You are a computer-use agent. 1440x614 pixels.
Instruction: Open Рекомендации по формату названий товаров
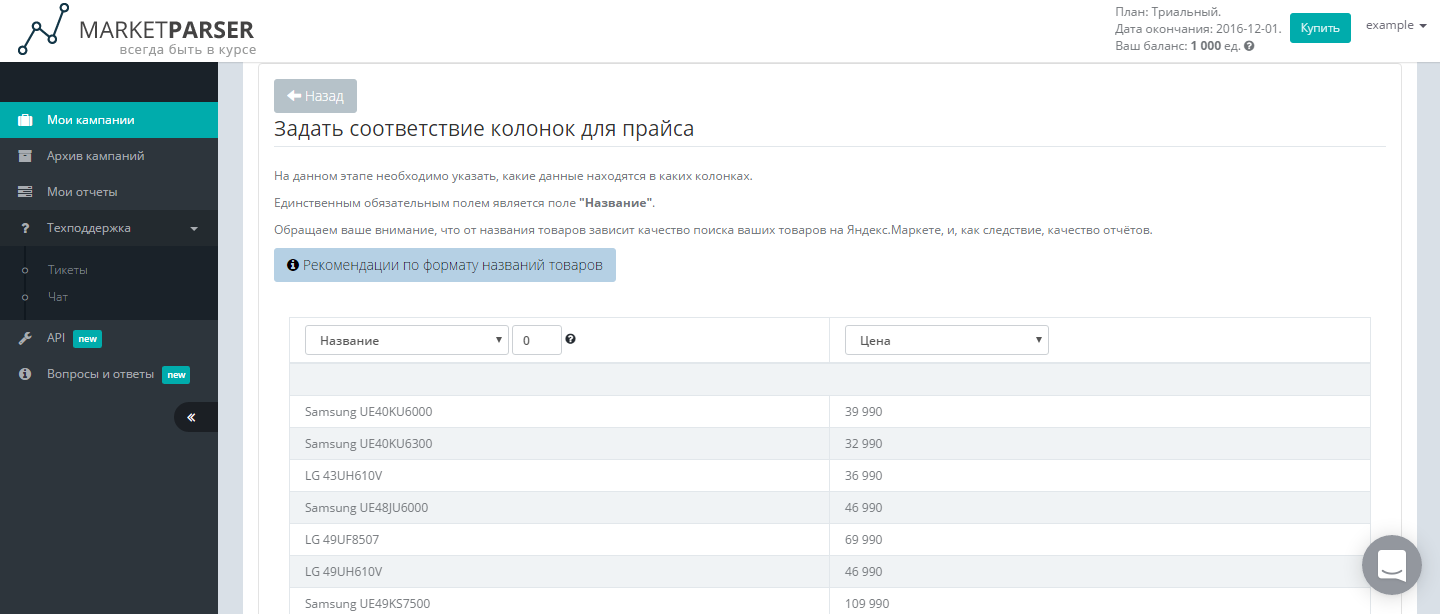pyautogui.click(x=444, y=264)
